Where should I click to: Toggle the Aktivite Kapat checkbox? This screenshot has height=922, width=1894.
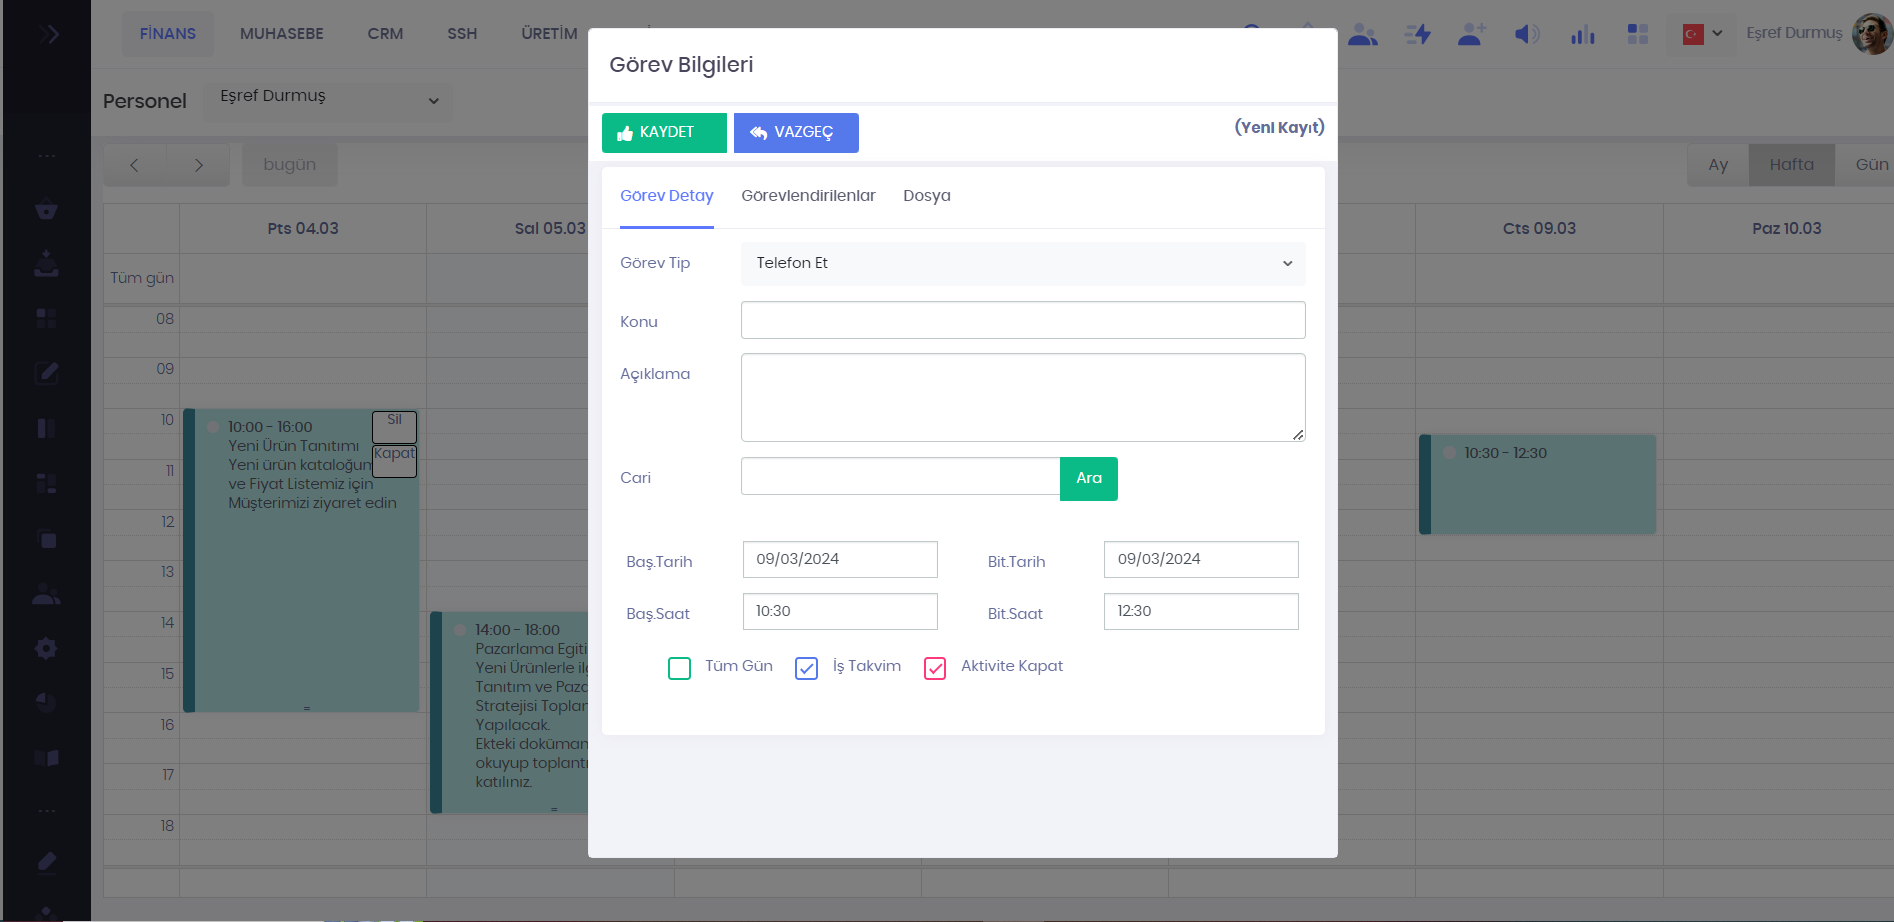pyautogui.click(x=935, y=668)
